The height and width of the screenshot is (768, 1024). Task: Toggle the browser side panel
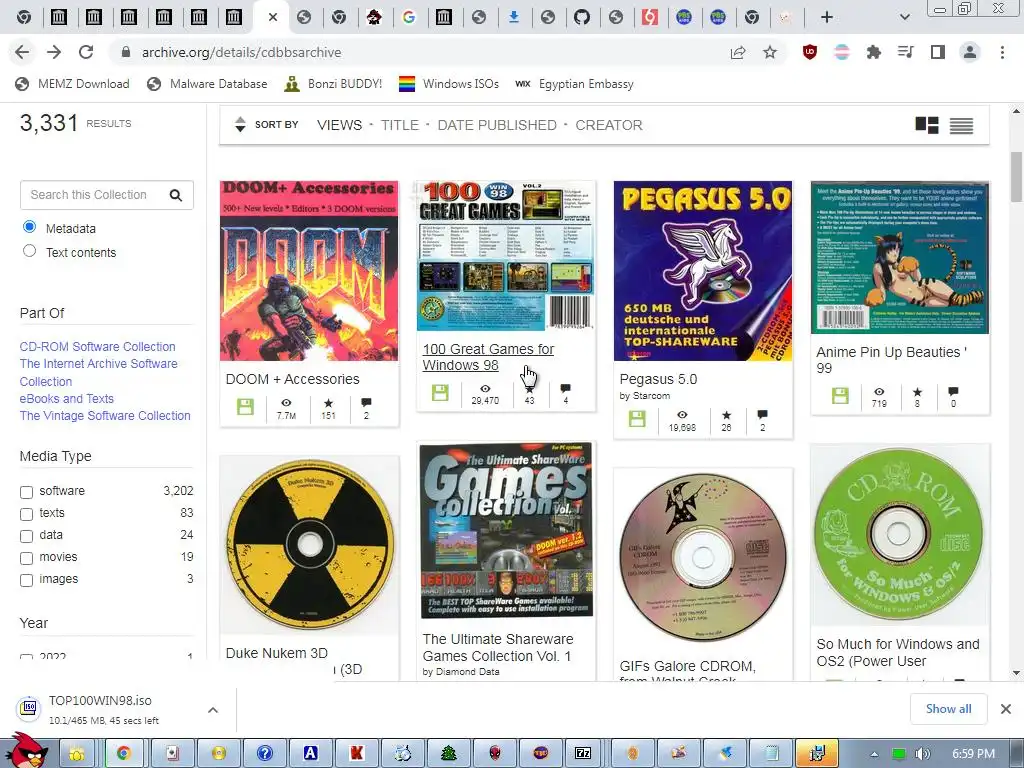(938, 52)
